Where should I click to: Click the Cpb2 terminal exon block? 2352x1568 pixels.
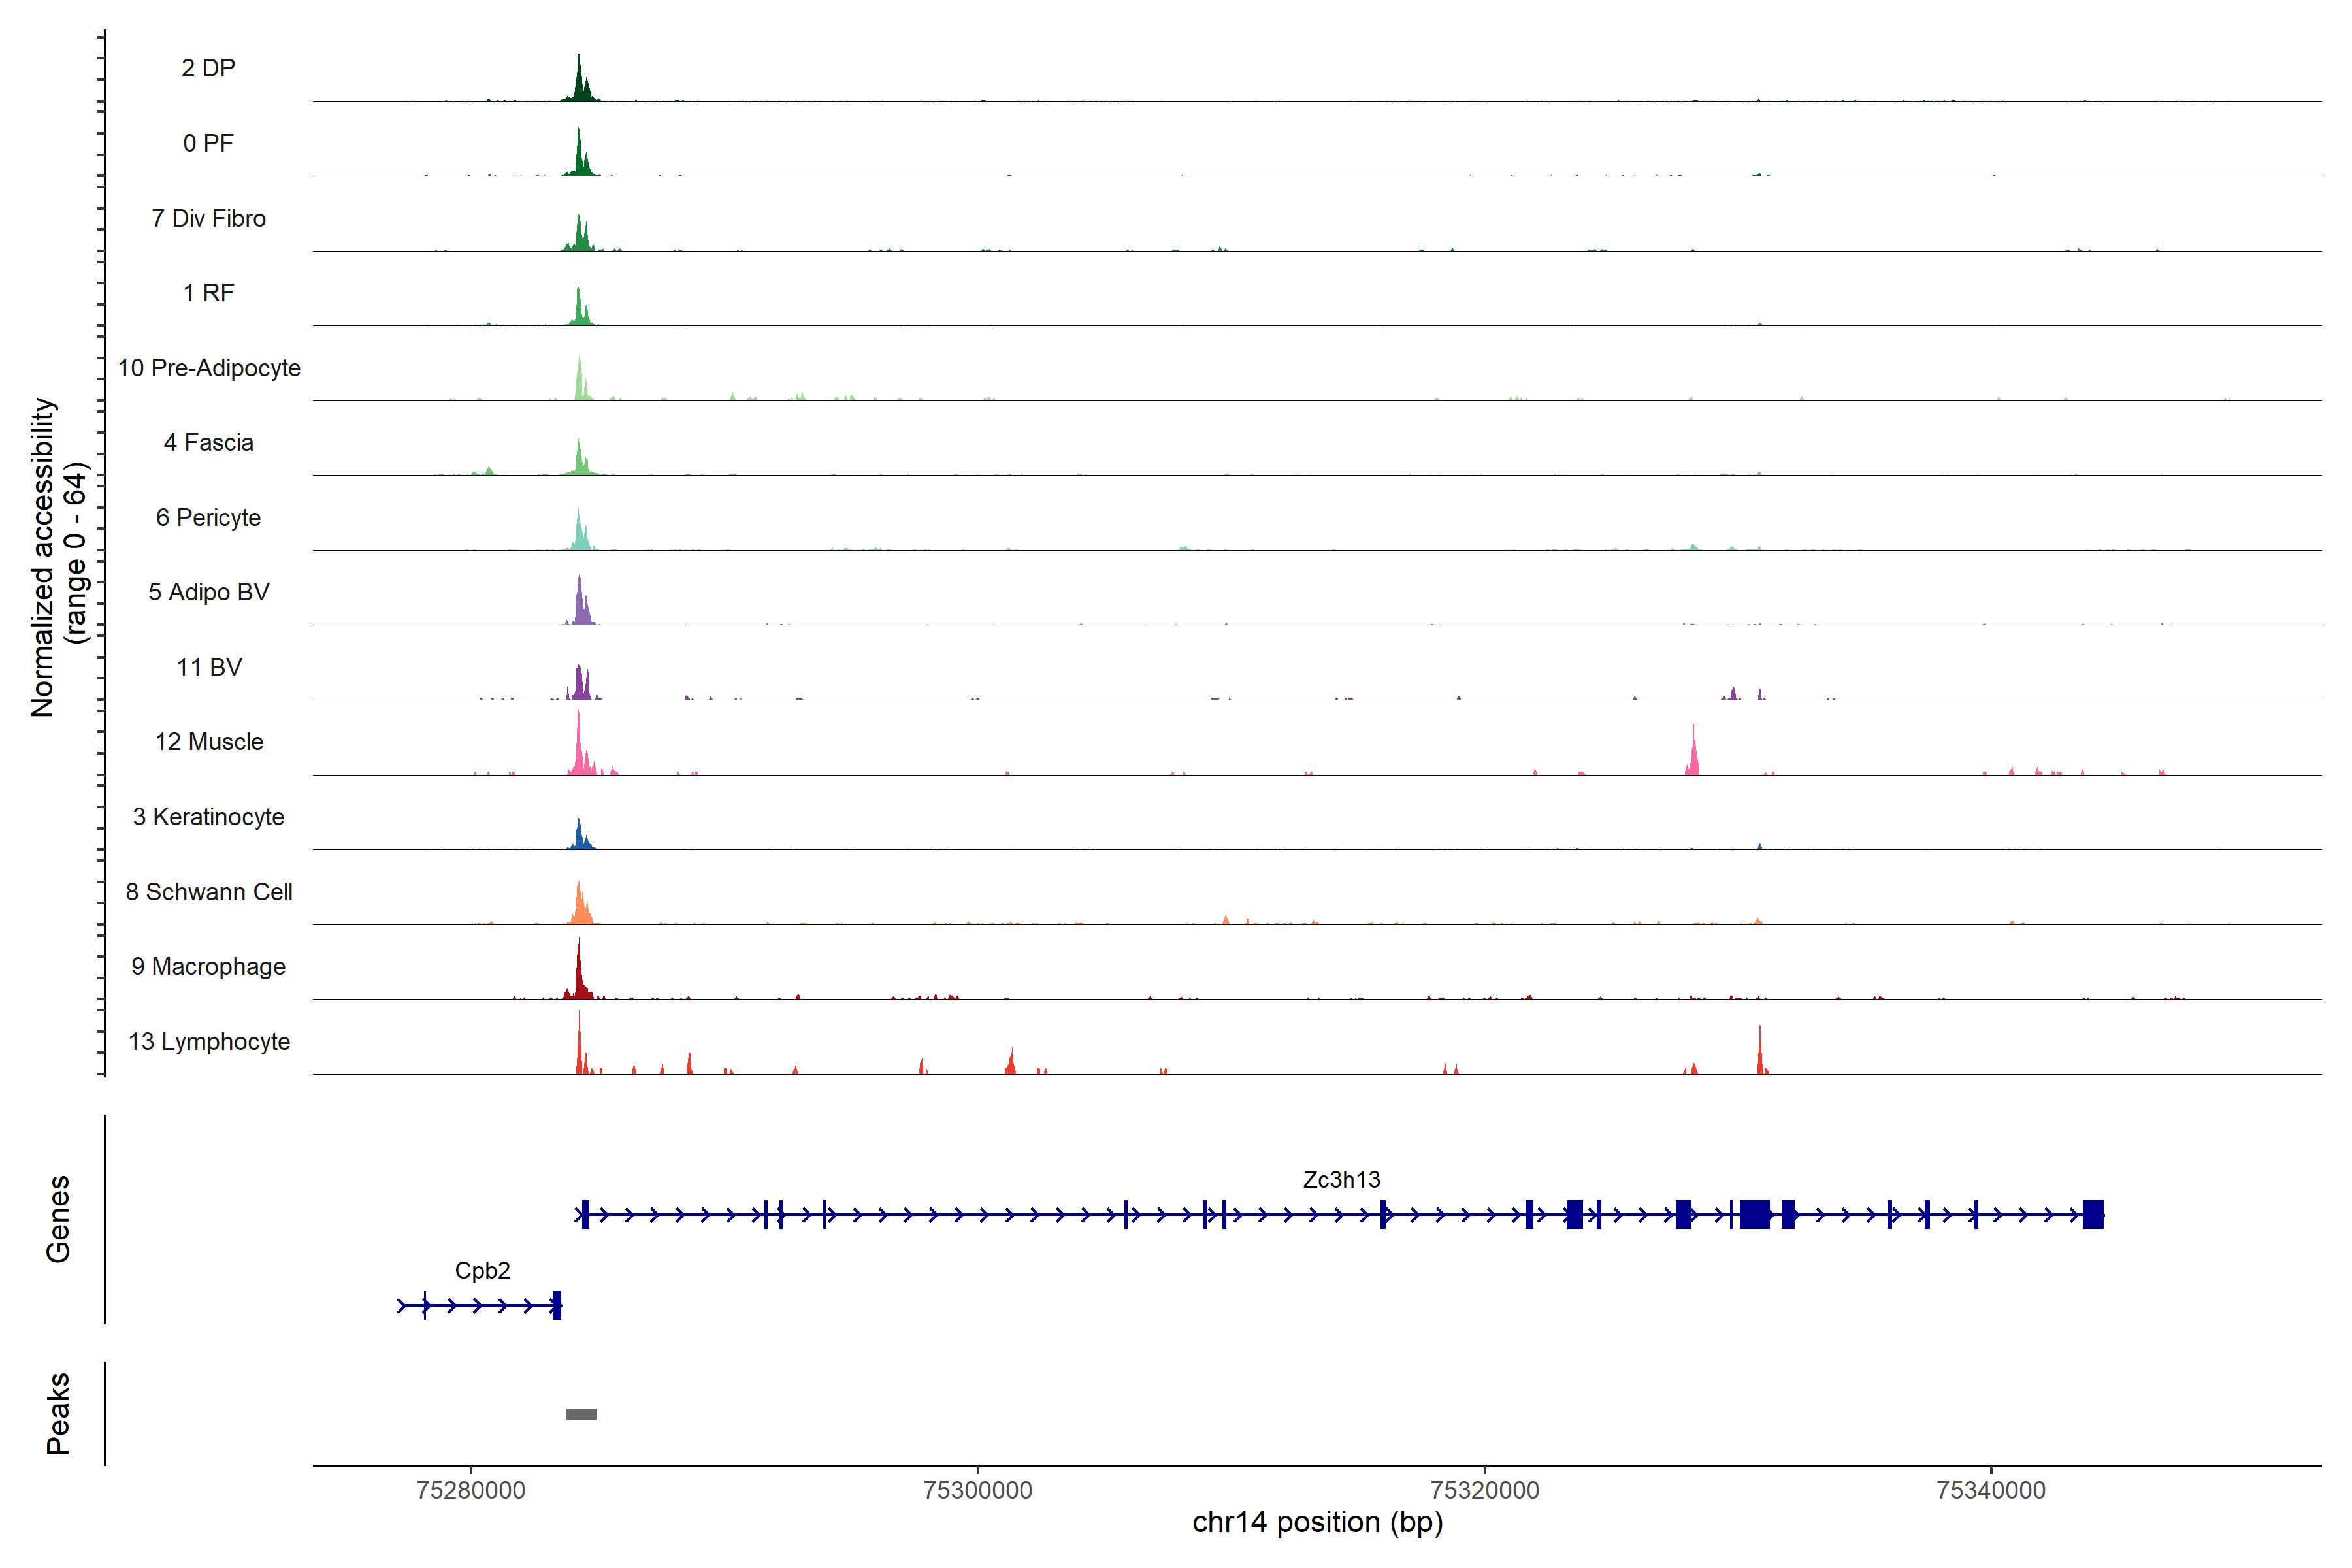[557, 1305]
